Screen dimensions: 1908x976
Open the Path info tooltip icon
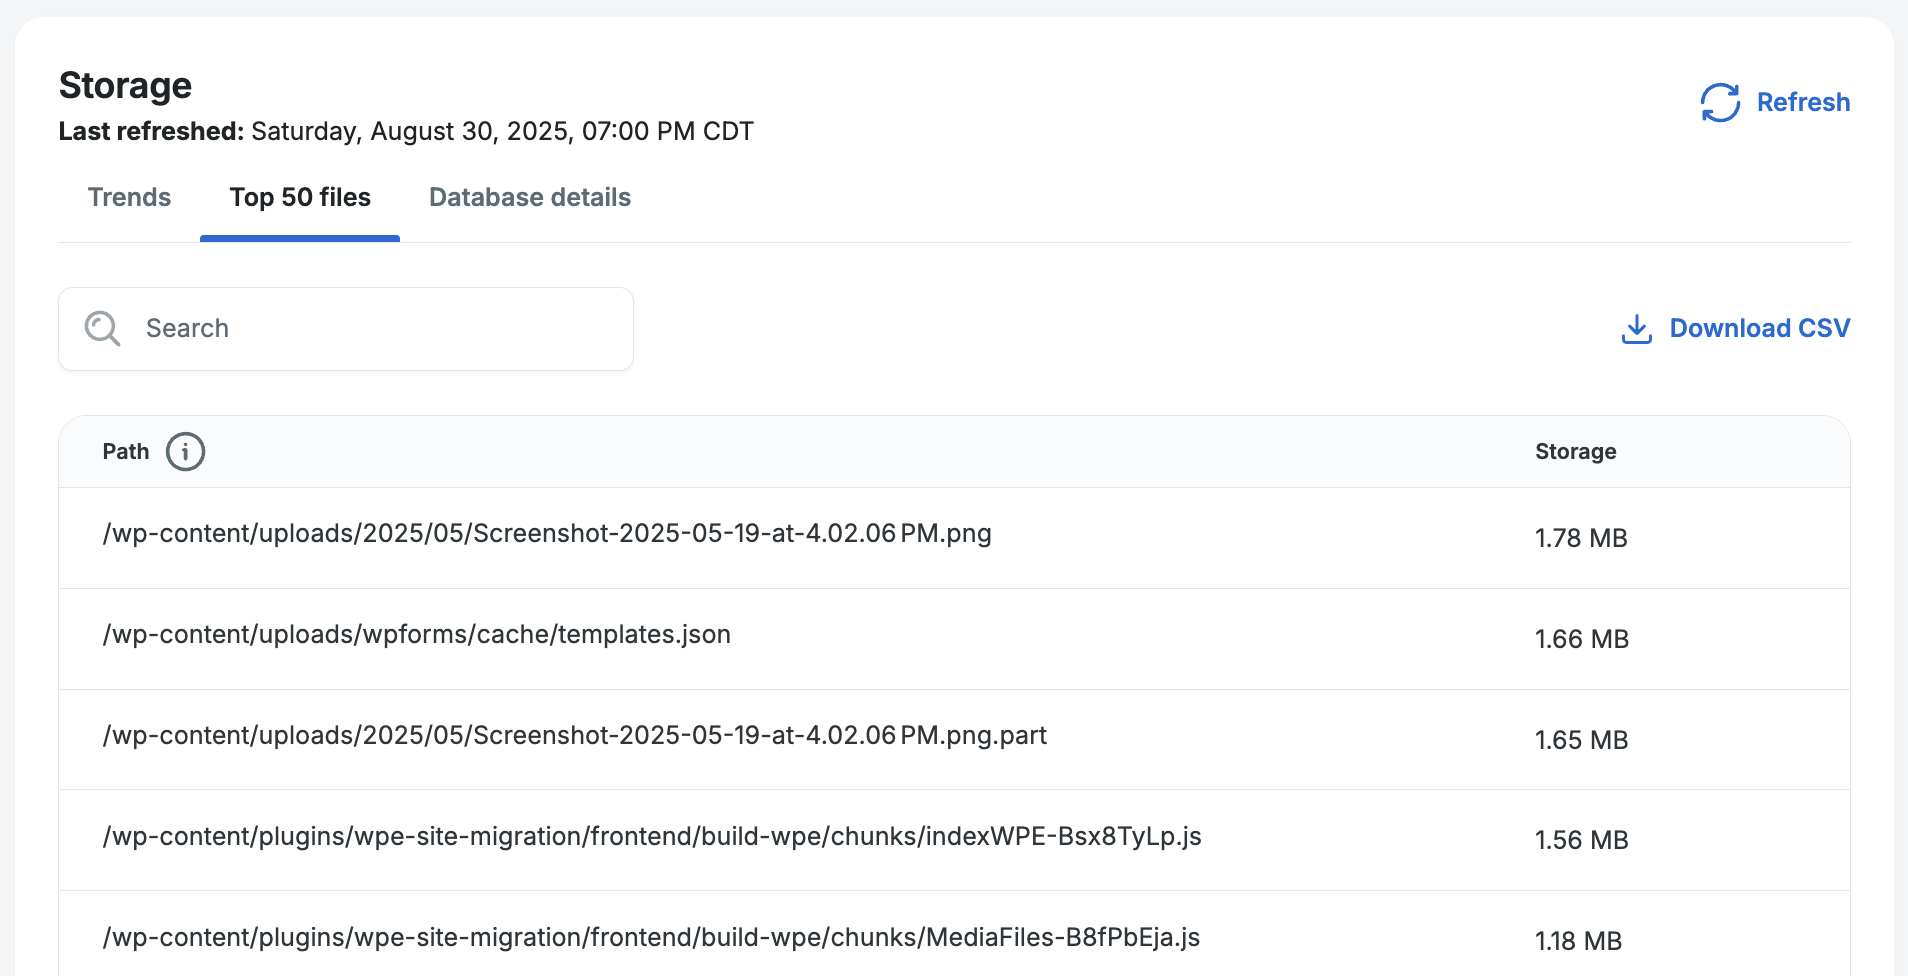click(185, 452)
